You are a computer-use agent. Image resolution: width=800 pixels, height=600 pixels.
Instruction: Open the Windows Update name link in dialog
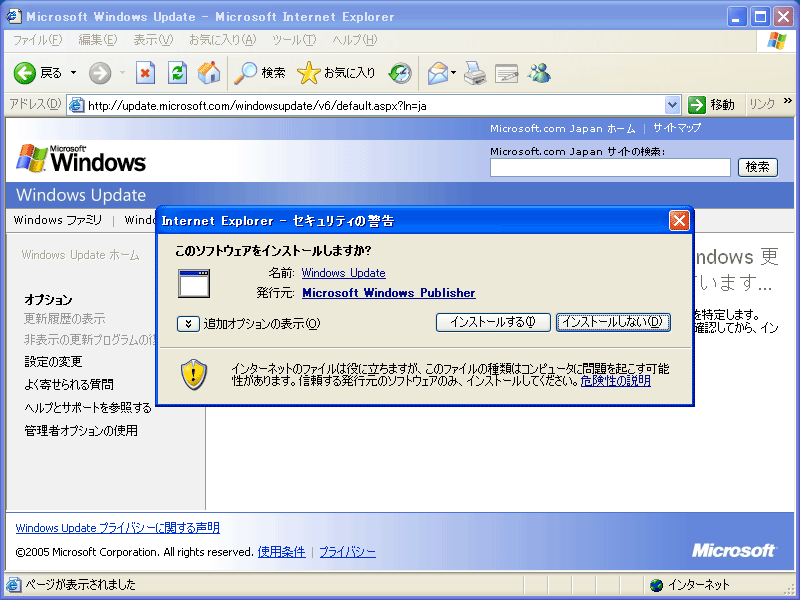pos(343,273)
